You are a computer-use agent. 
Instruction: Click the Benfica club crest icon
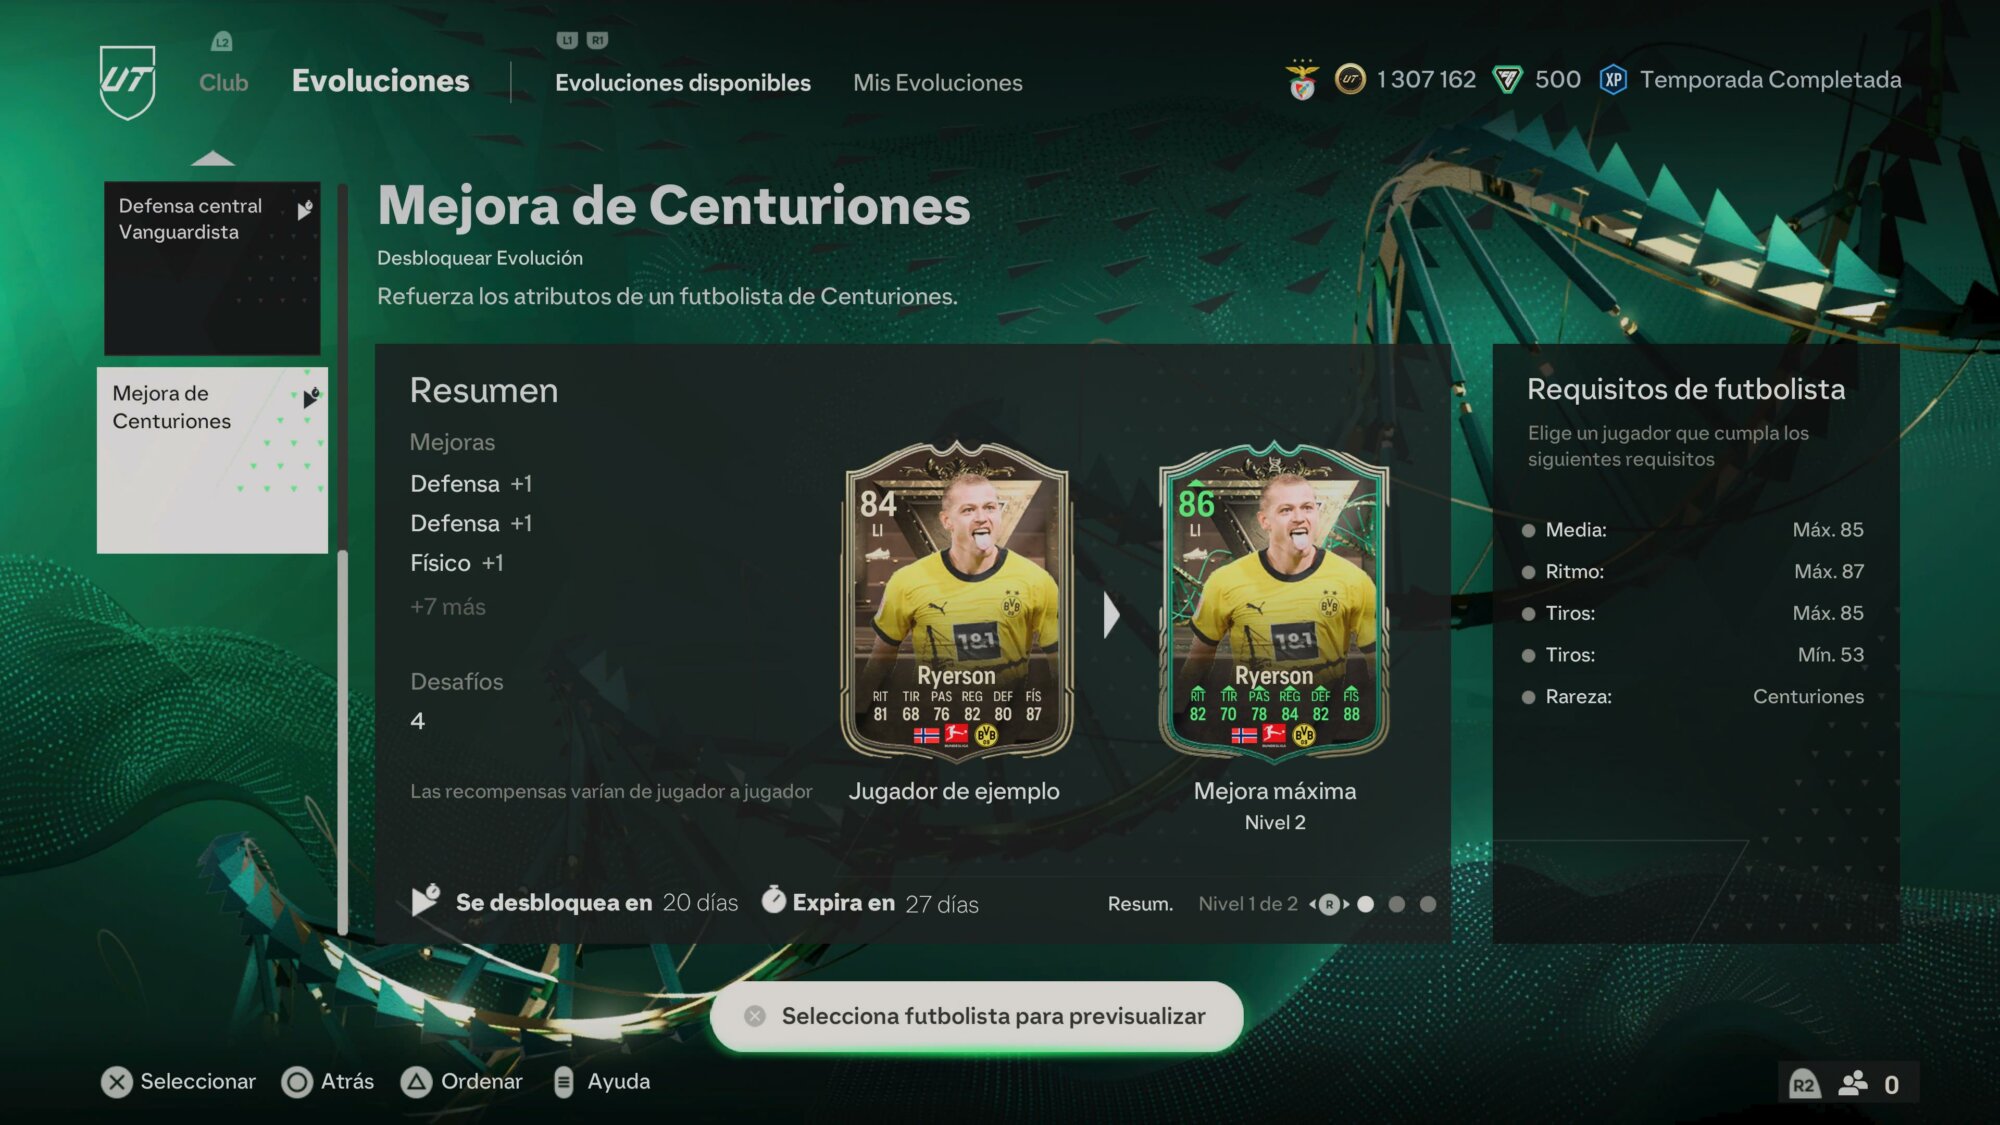tap(1302, 80)
